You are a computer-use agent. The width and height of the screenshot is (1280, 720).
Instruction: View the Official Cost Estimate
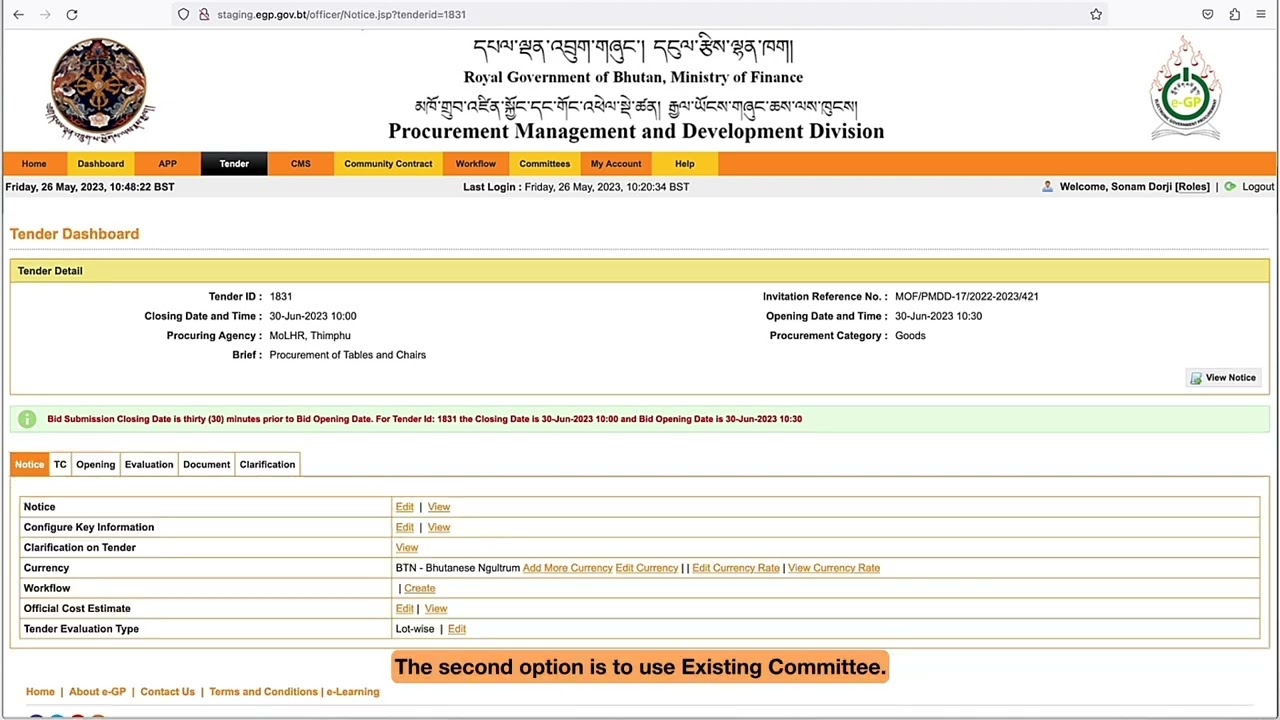[x=436, y=609]
